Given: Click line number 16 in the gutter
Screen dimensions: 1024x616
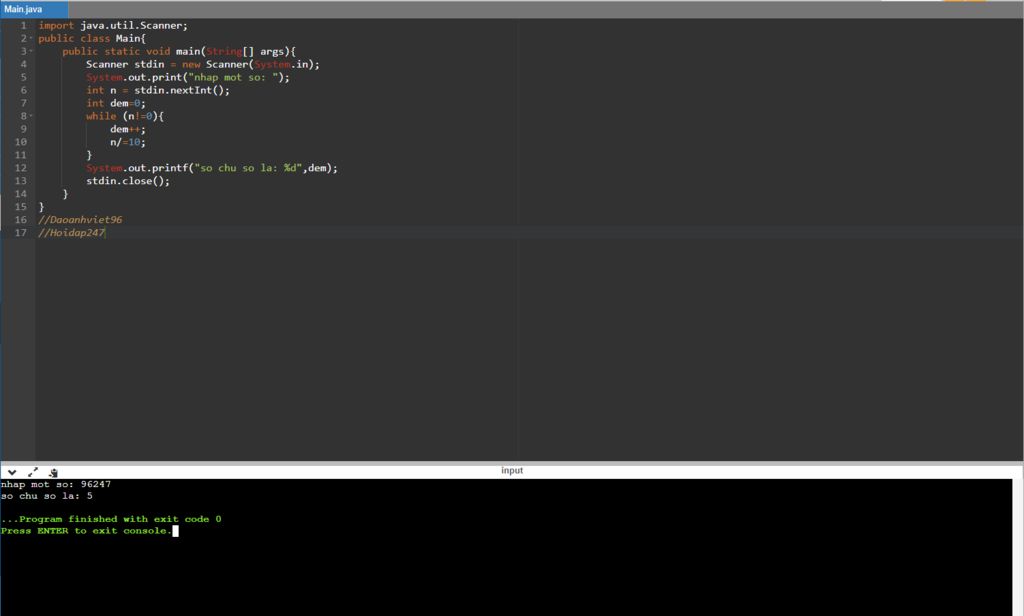Looking at the screenshot, I should point(21,220).
